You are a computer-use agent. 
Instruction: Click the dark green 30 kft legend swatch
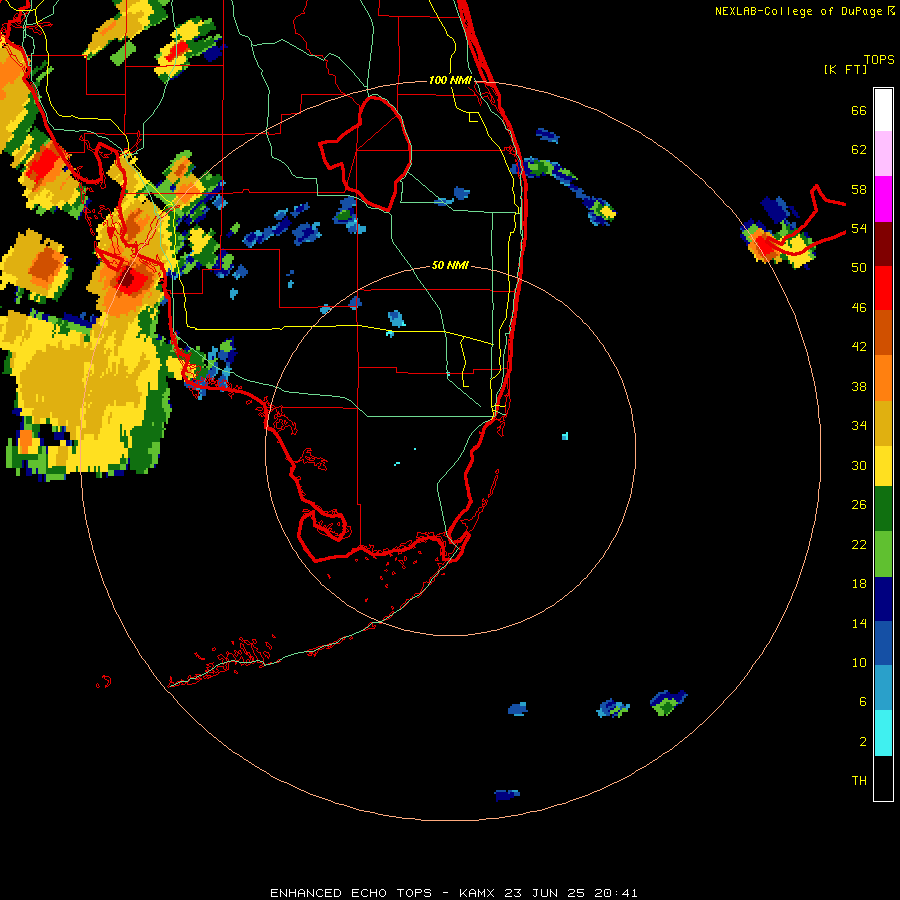(x=883, y=509)
